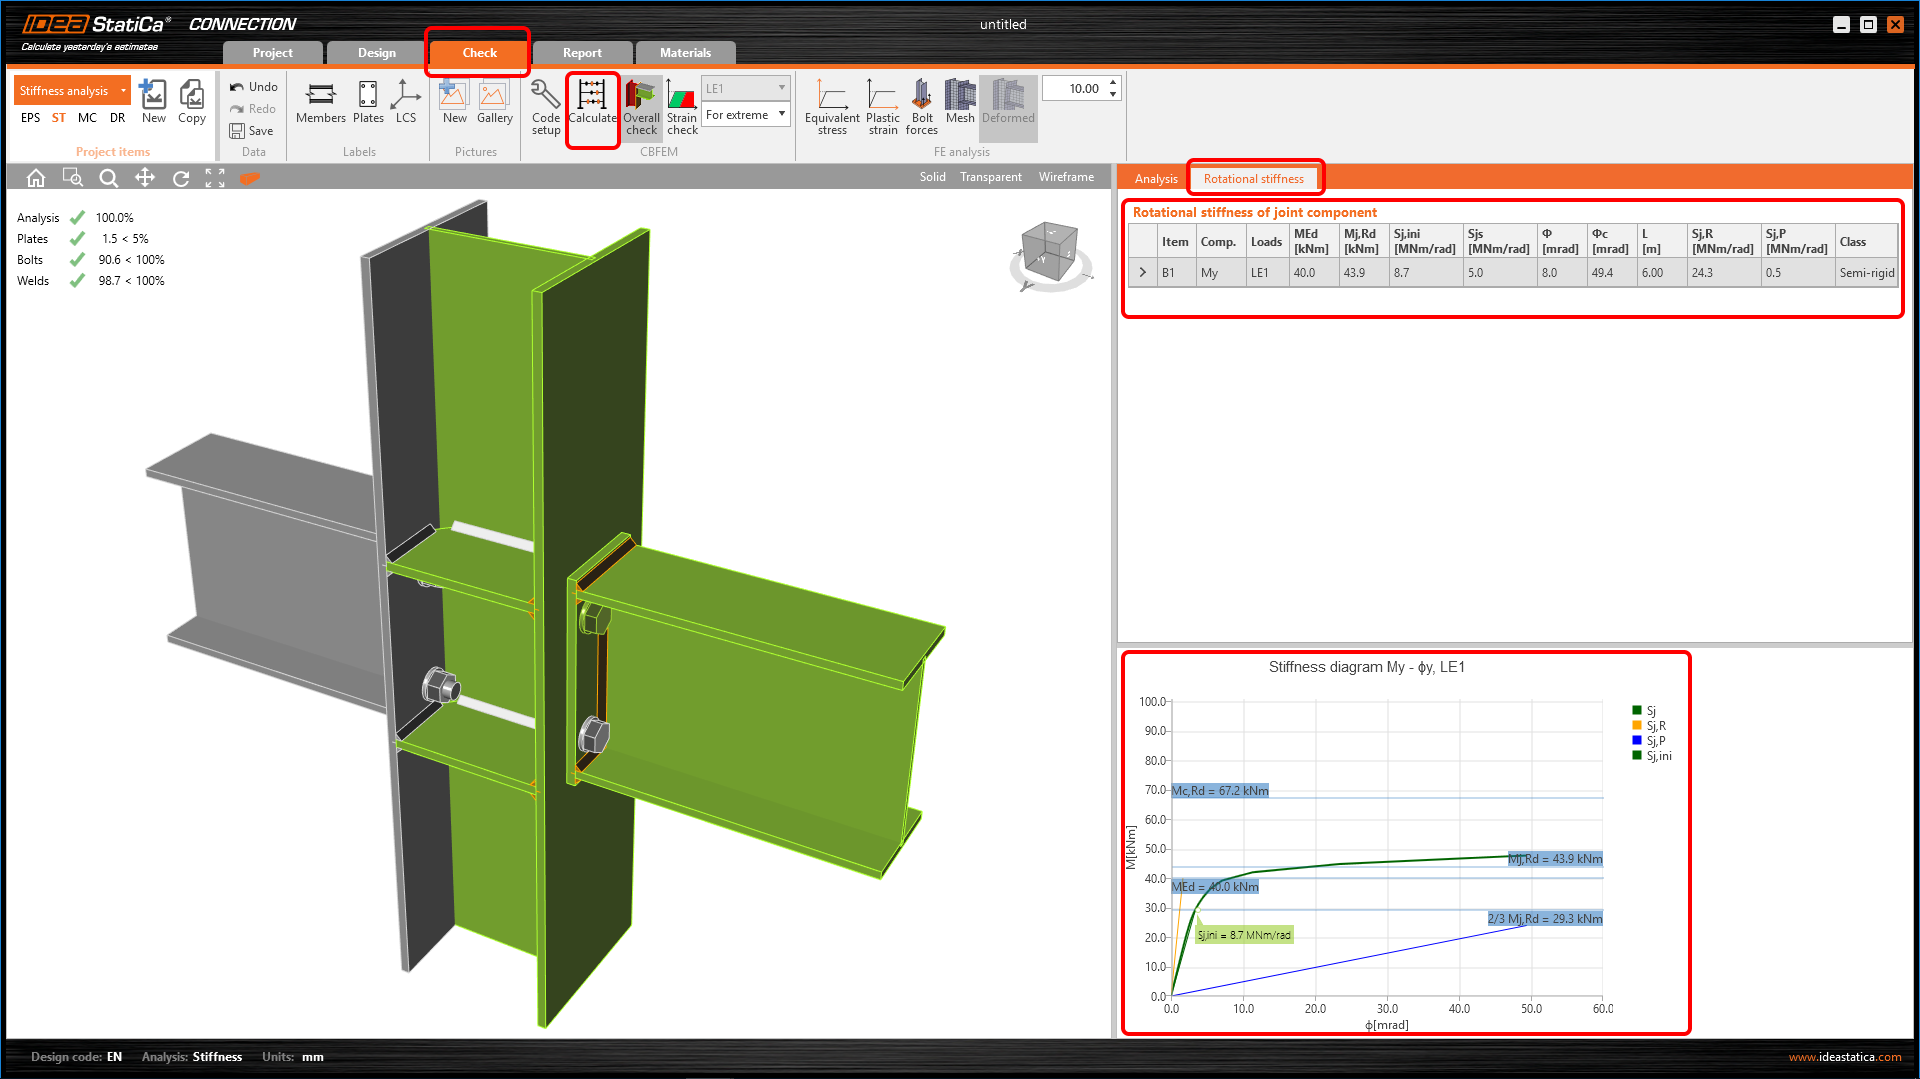
Task: Click the Calculate icon in CBFEM group
Action: pyautogui.click(x=592, y=104)
